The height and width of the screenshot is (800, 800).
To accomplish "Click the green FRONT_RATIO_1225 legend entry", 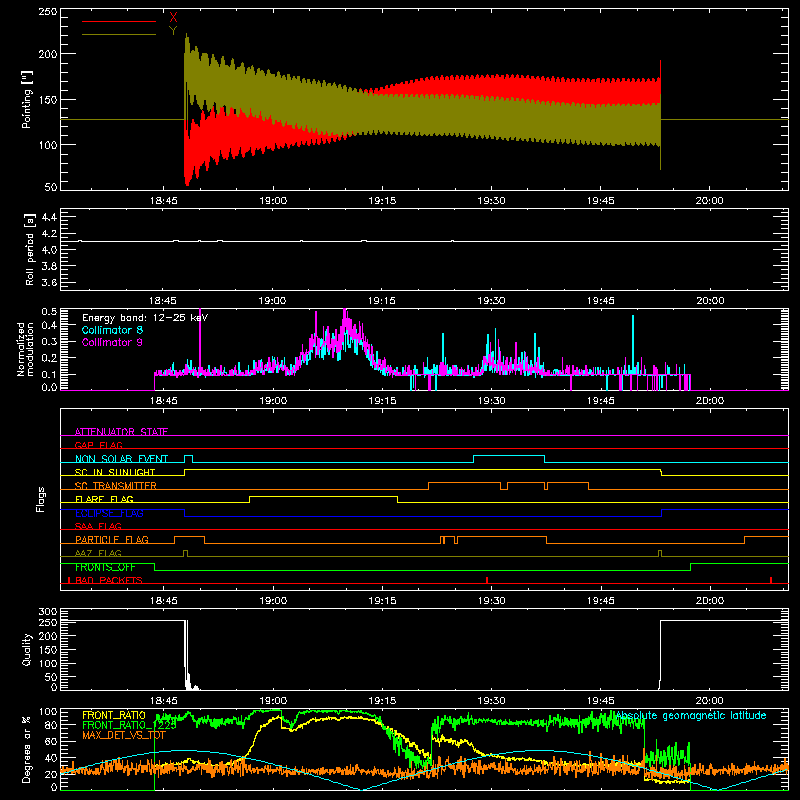I will click(129, 725).
